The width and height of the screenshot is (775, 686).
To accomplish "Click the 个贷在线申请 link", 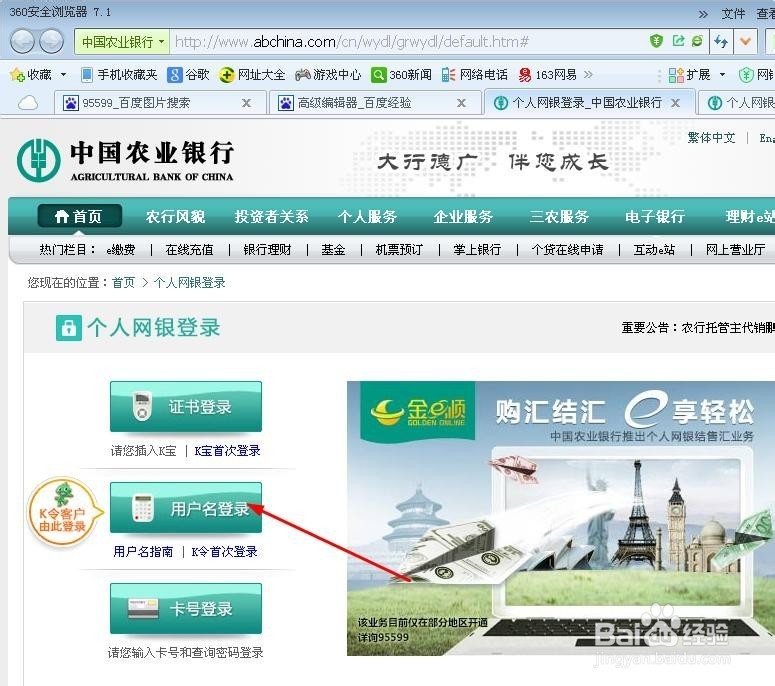I will point(567,250).
